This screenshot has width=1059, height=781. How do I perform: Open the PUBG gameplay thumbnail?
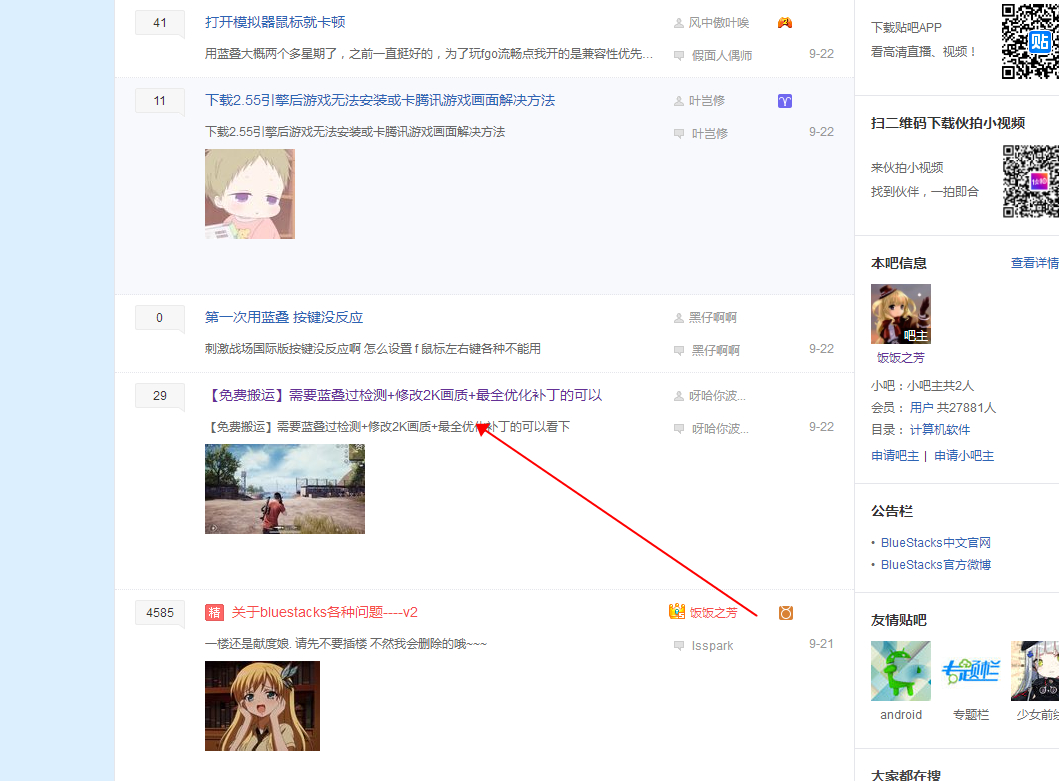(x=284, y=489)
